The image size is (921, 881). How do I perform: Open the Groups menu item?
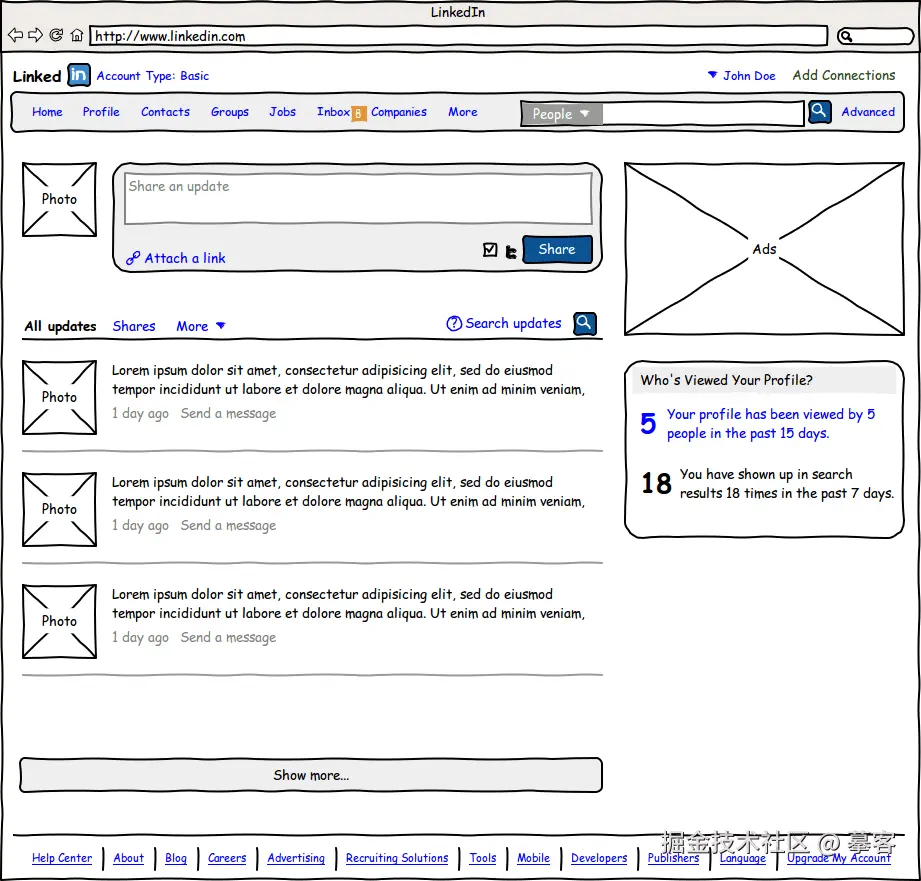pos(230,112)
